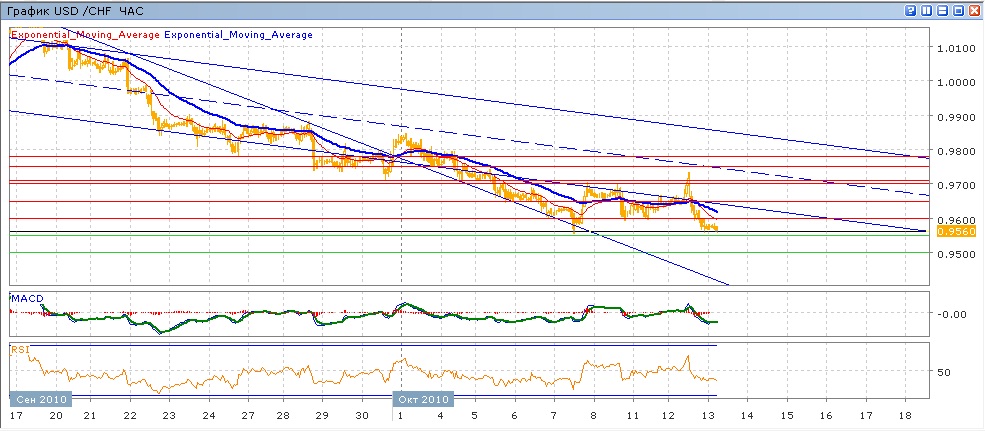Image resolution: width=985 pixels, height=431 pixels.
Task: Click date 18 on the time axis
Action: (905, 414)
